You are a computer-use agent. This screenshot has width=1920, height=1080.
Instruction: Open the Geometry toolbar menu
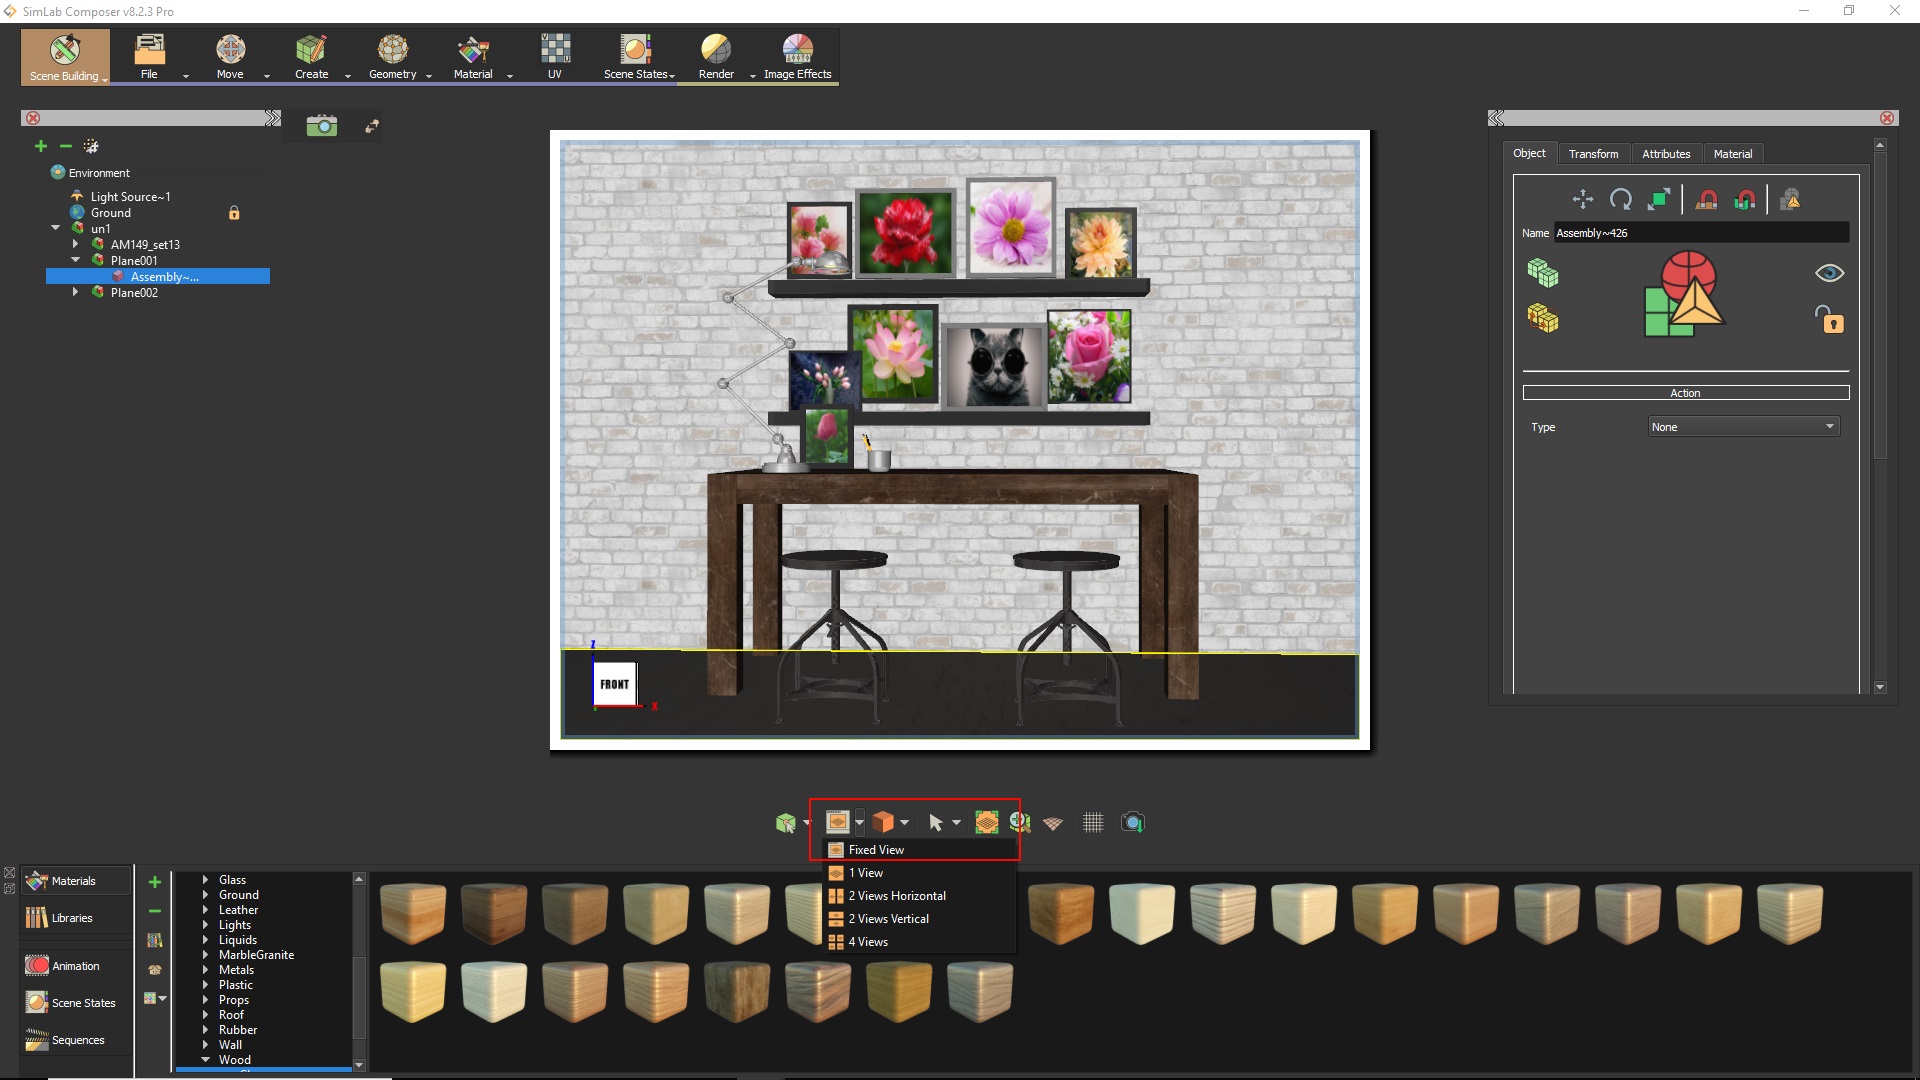pyautogui.click(x=392, y=57)
